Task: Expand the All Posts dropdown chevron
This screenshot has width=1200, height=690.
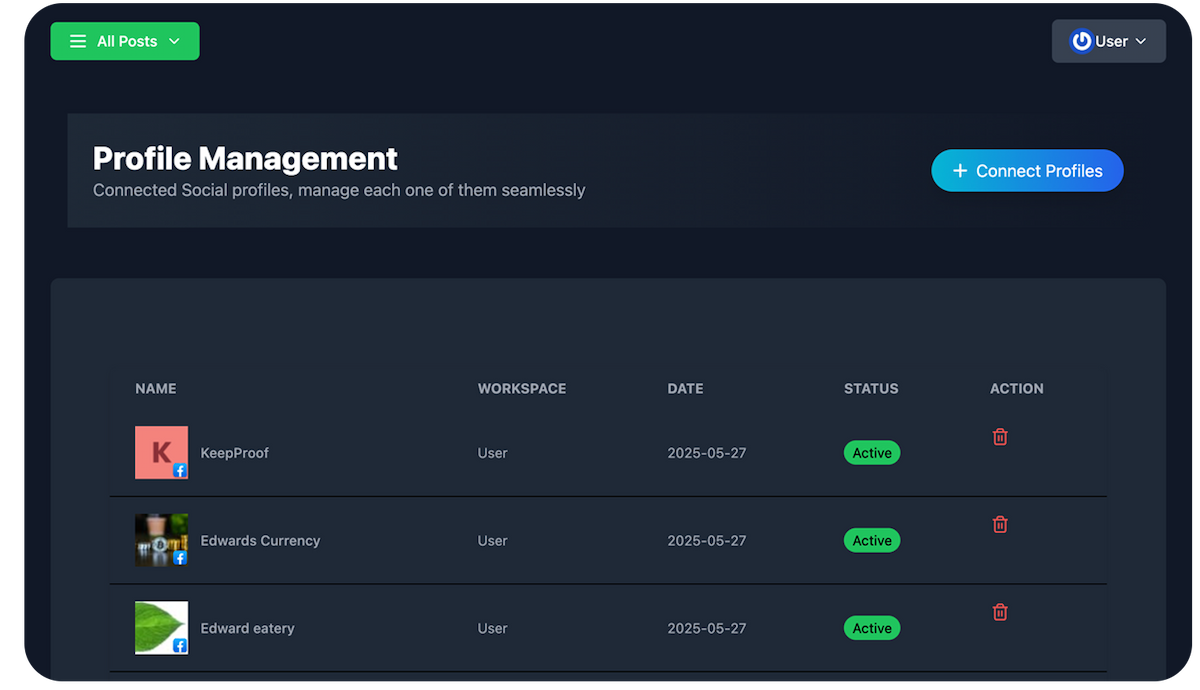Action: point(174,41)
